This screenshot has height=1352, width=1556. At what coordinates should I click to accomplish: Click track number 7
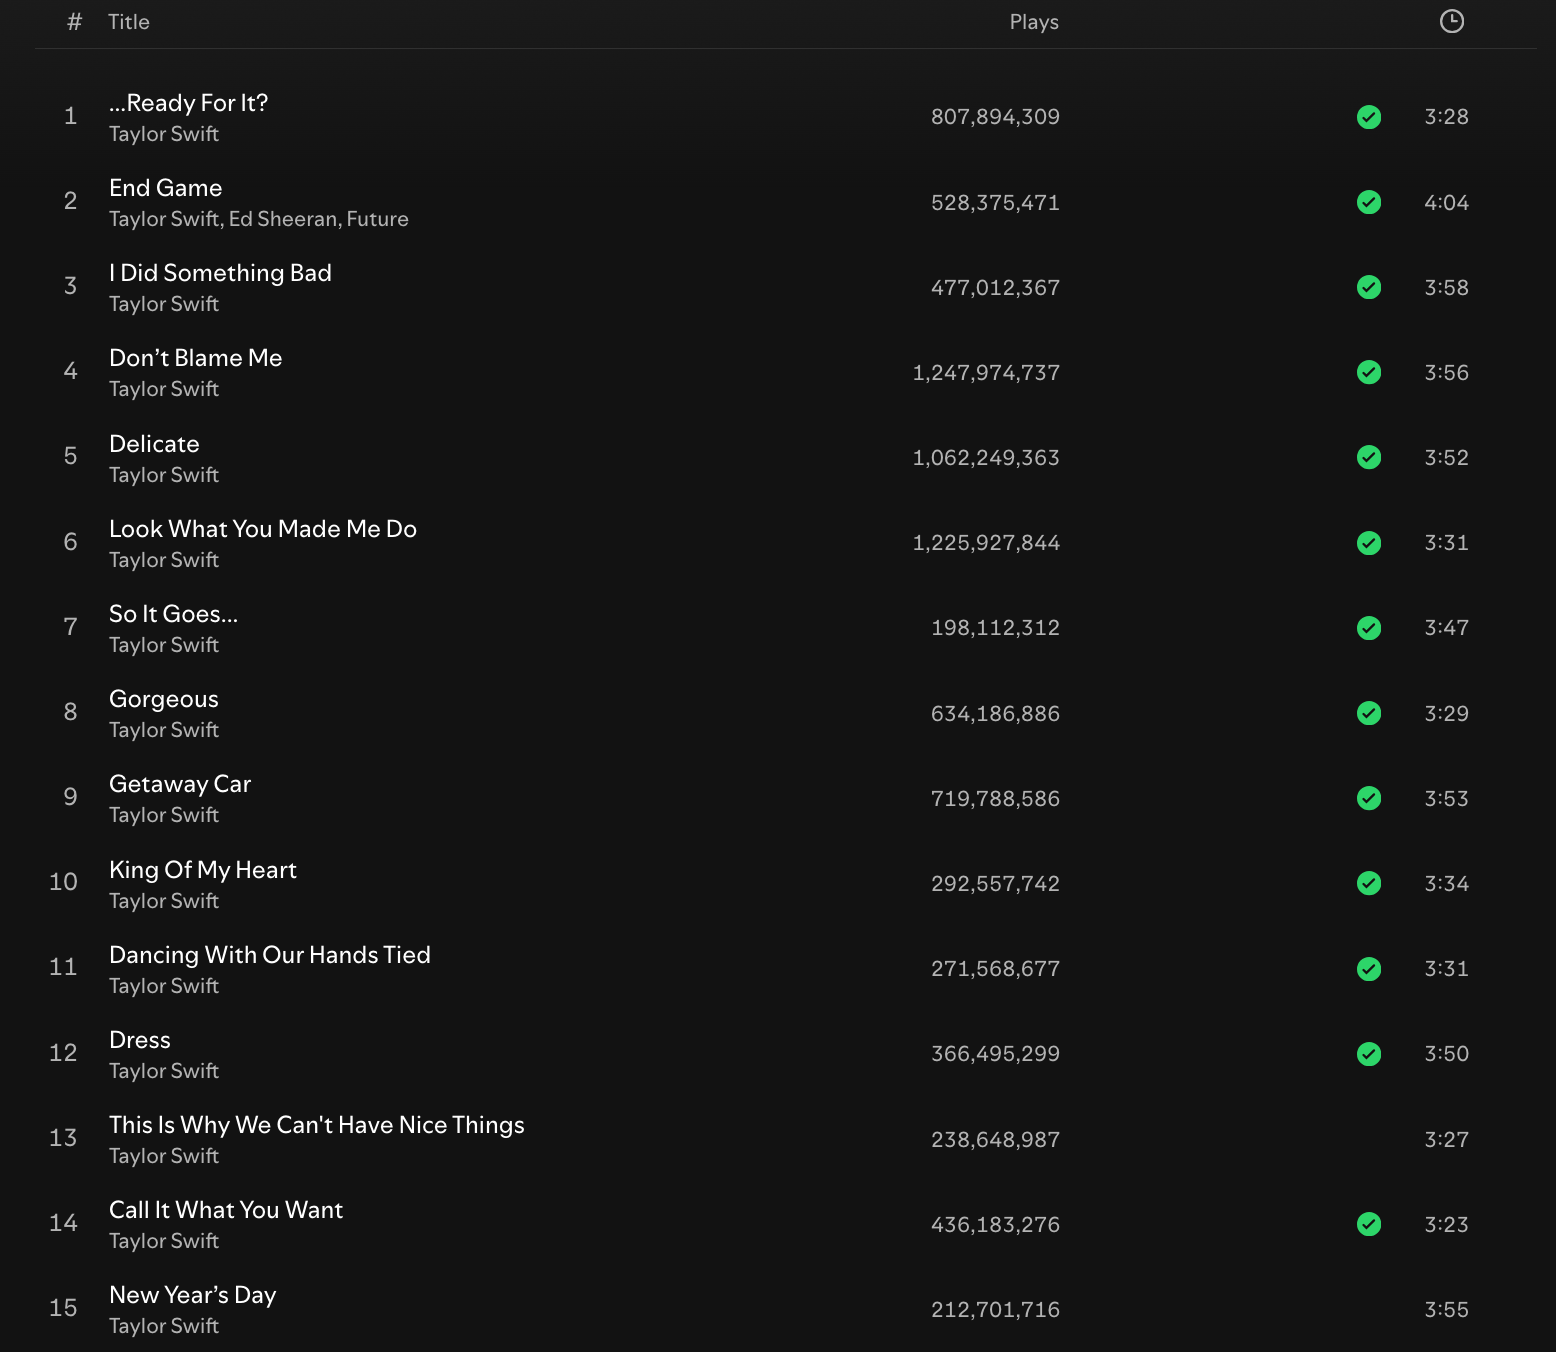[x=70, y=627]
